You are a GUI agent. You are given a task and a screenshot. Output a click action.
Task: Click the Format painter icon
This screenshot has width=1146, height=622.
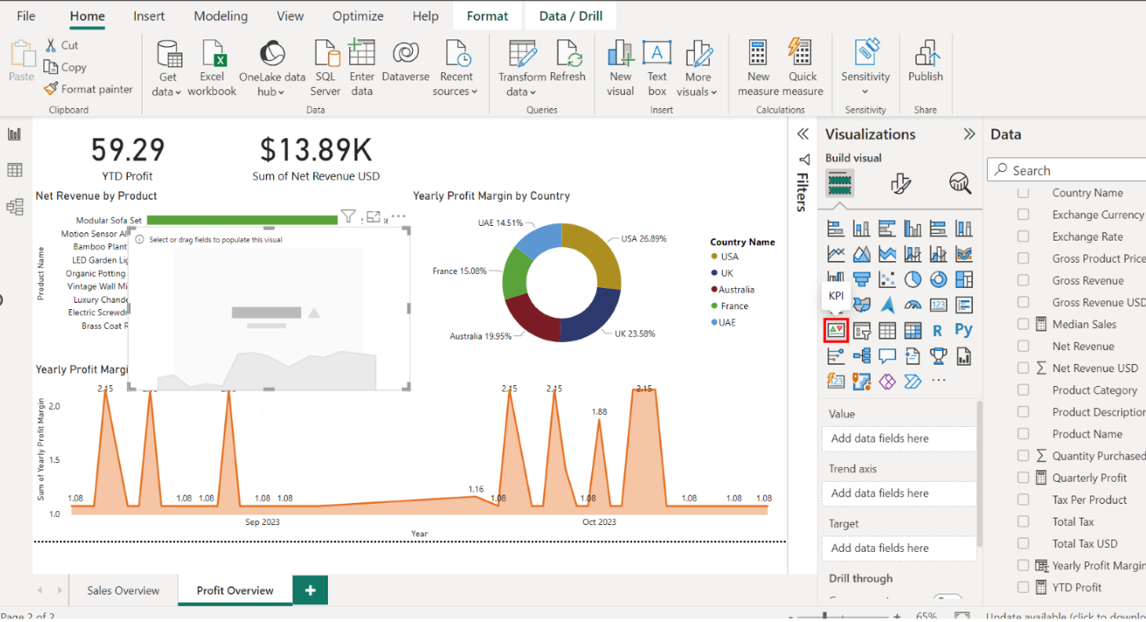51,89
